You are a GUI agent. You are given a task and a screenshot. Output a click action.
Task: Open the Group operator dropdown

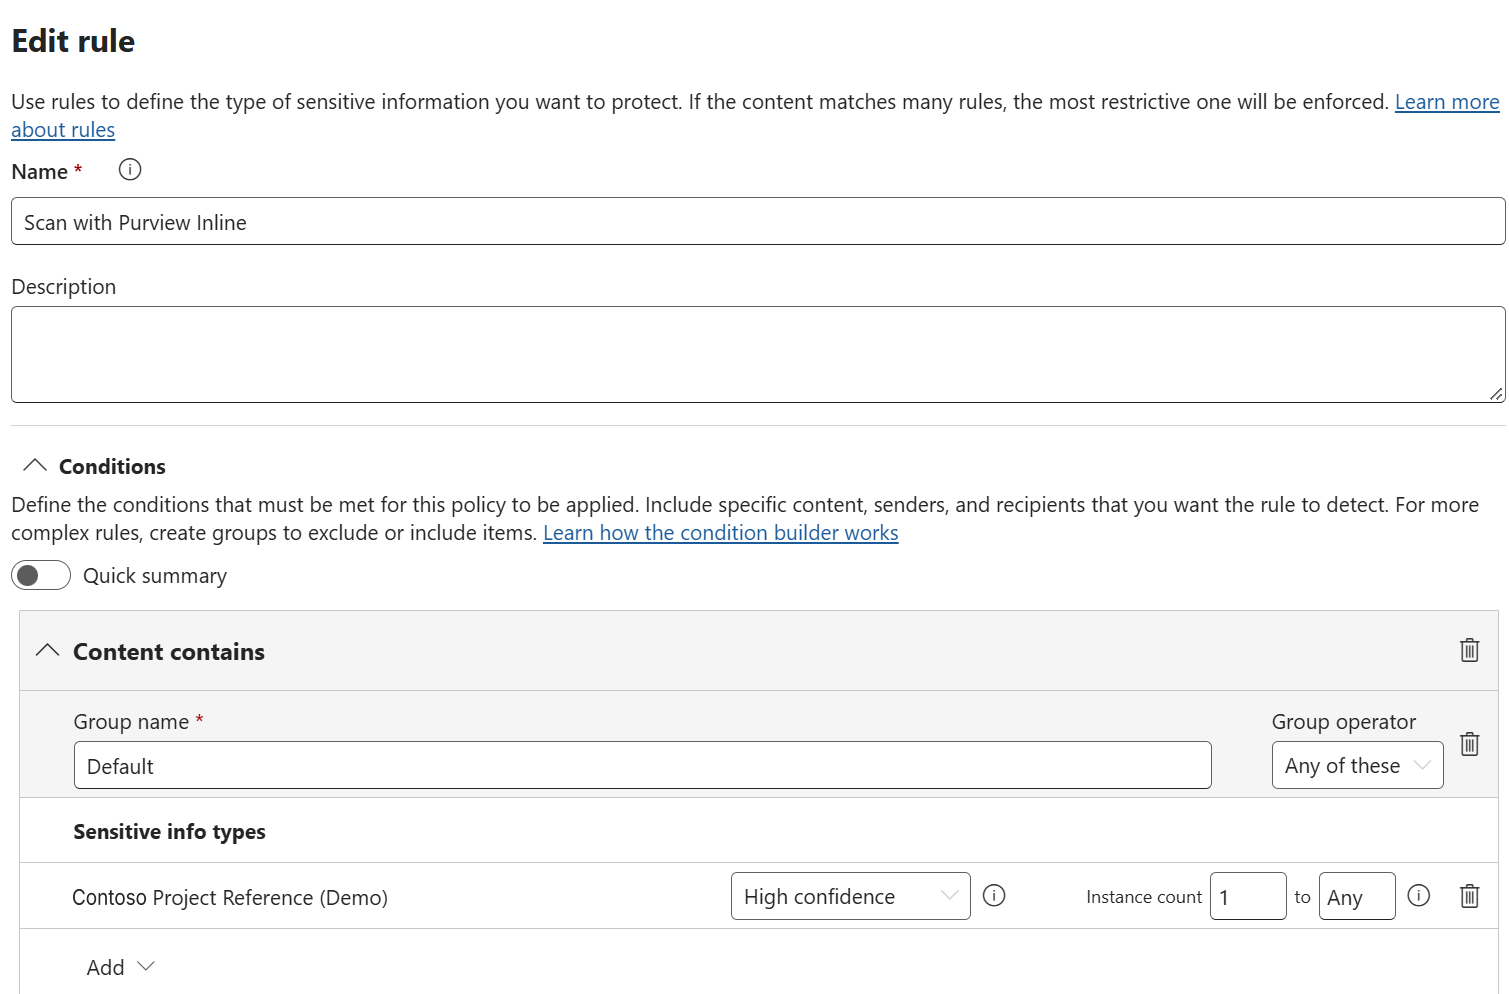coord(1357,765)
